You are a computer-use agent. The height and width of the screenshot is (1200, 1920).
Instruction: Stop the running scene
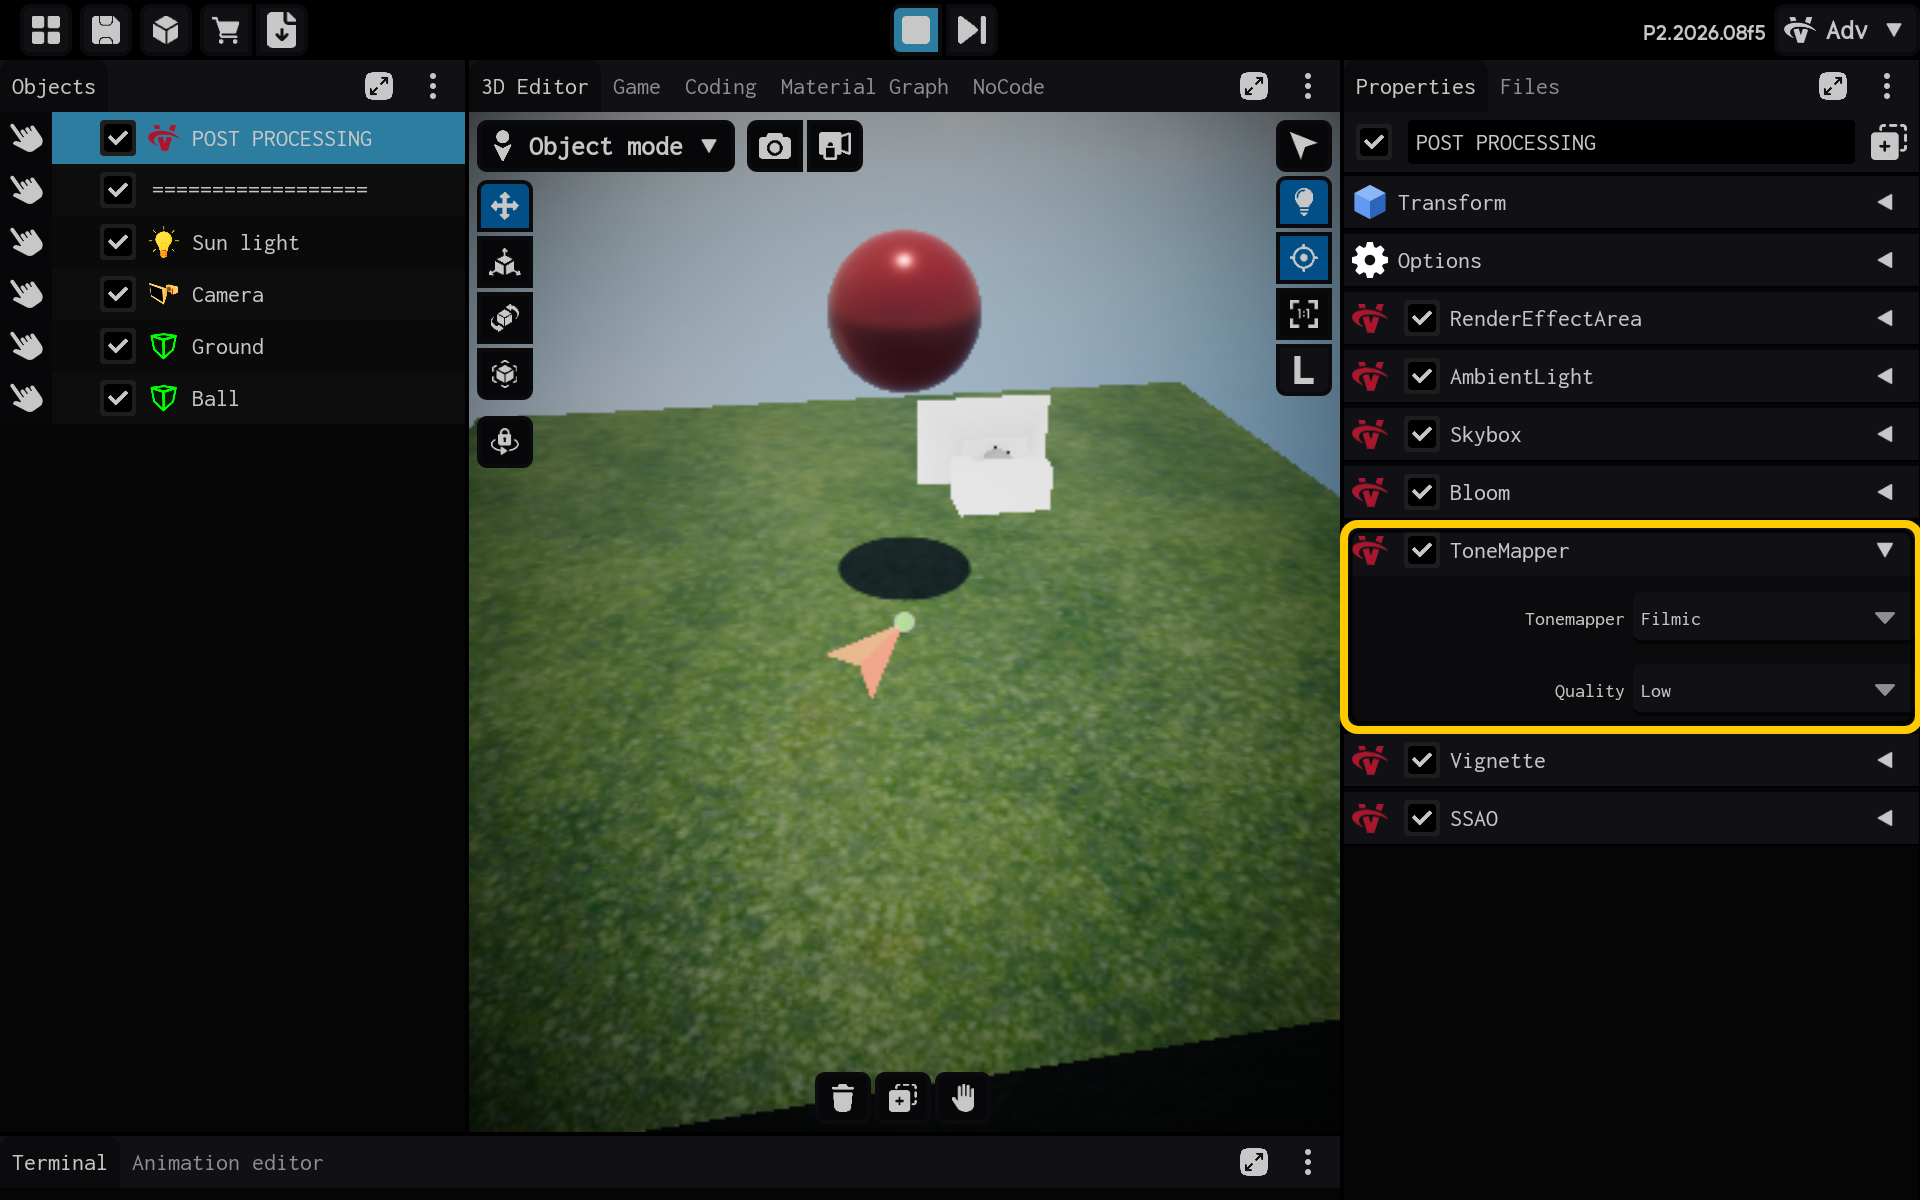916,30
